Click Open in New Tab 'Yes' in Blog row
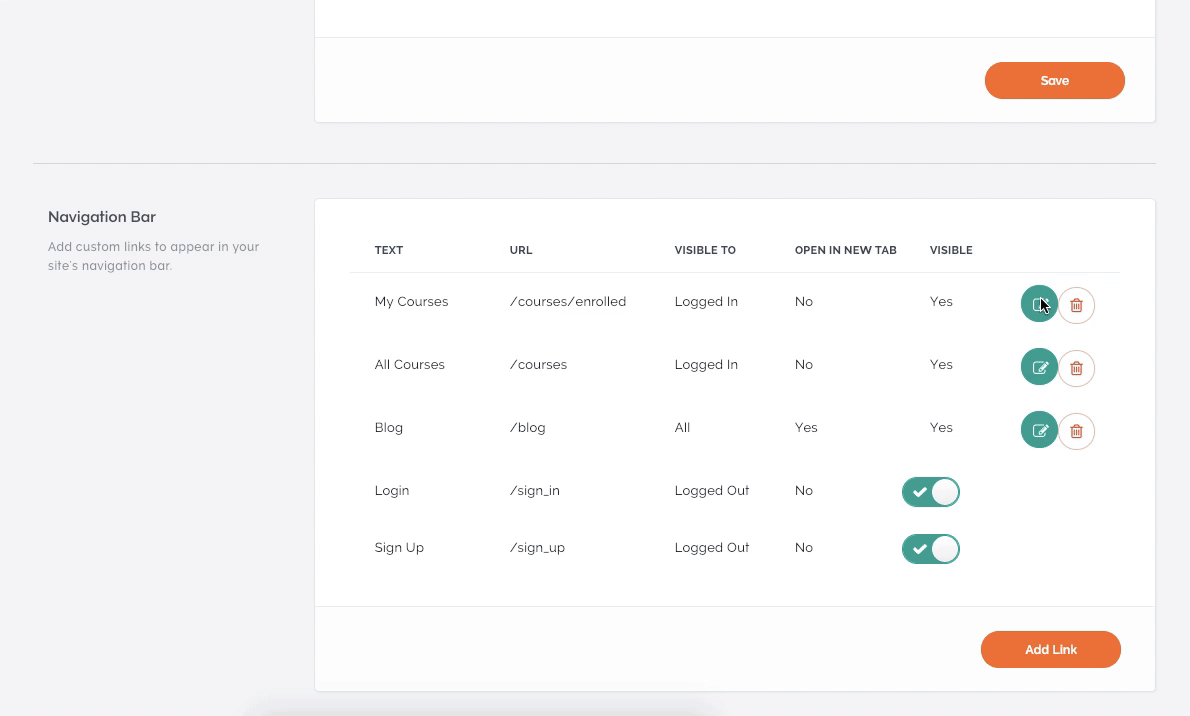This screenshot has height=716, width=1190. tap(806, 427)
